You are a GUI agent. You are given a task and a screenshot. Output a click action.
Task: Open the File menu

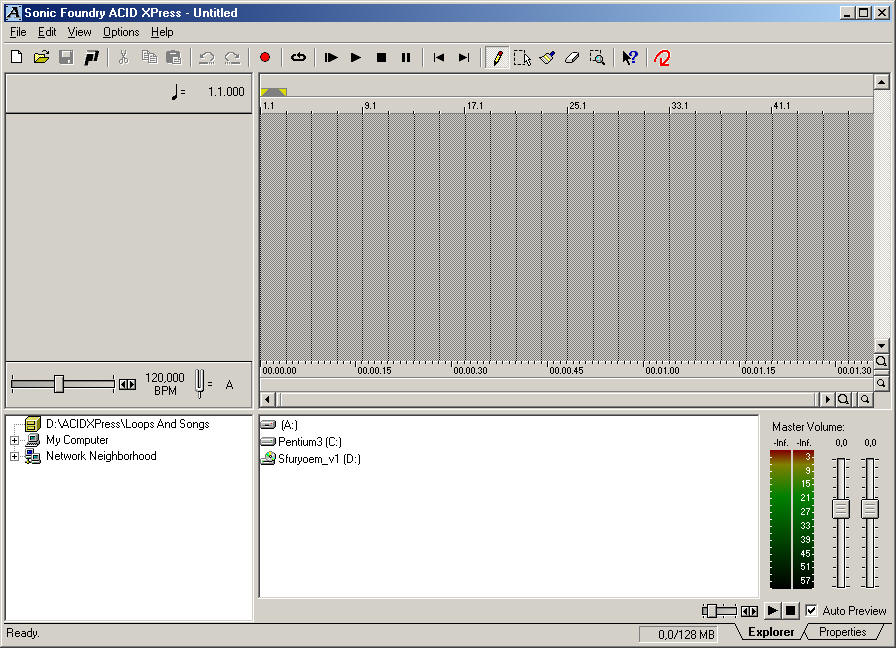click(18, 32)
